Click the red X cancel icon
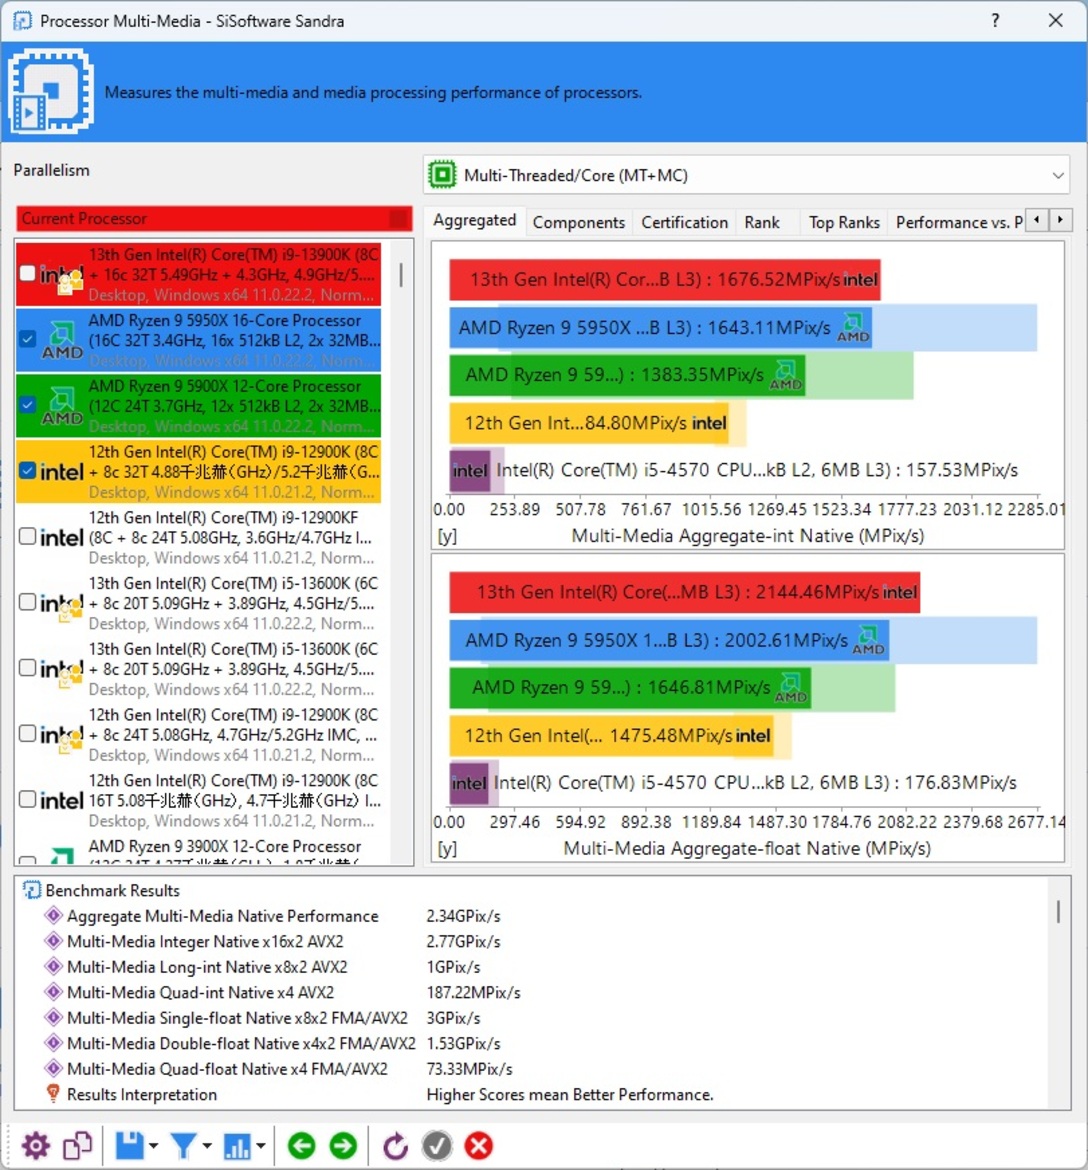This screenshot has width=1088, height=1170. click(x=479, y=1146)
